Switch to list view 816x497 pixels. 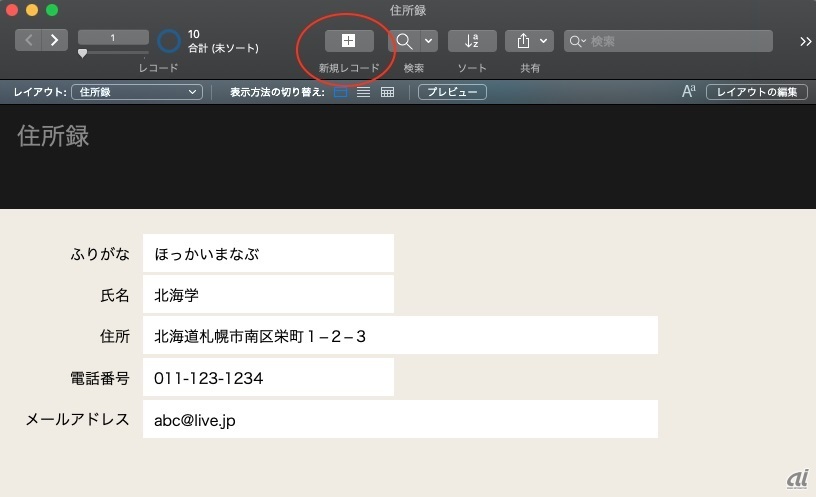(363, 93)
